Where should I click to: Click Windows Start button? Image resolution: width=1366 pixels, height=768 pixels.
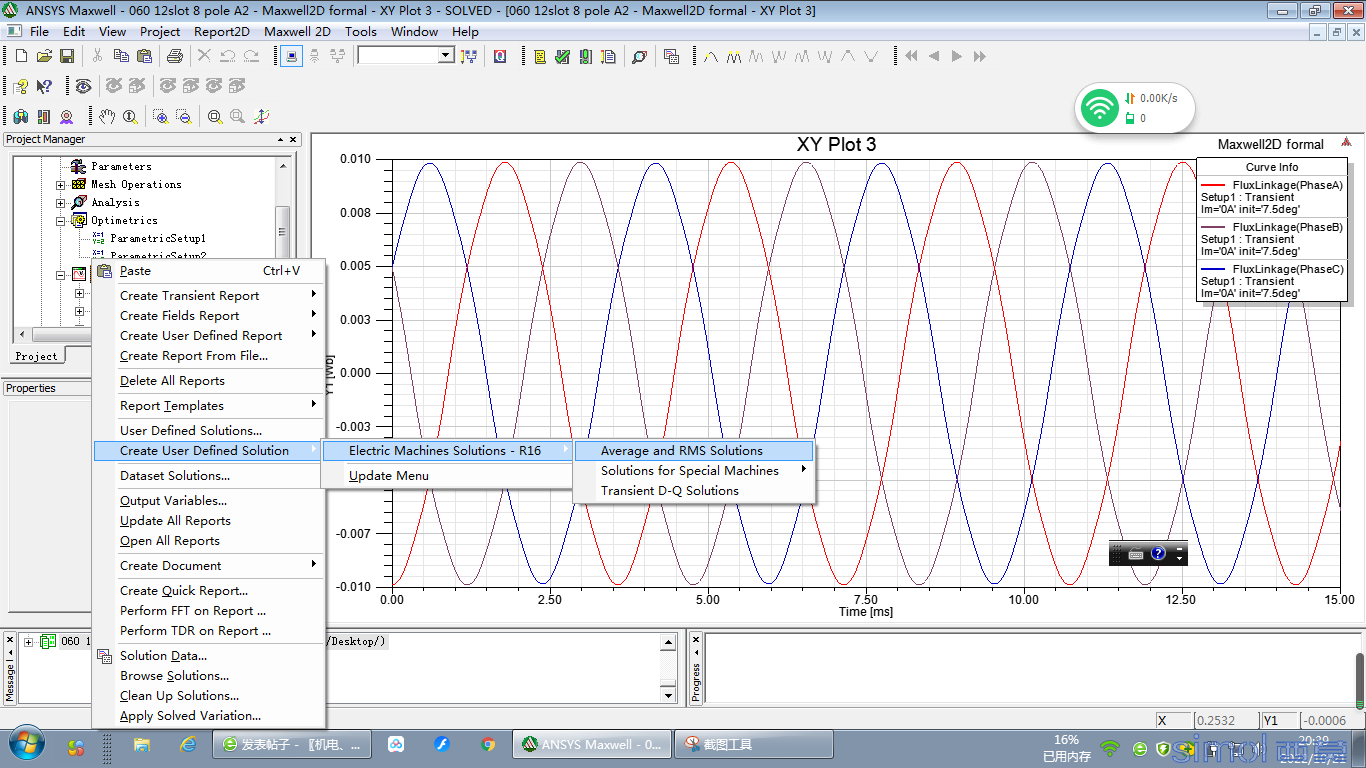click(x=26, y=745)
